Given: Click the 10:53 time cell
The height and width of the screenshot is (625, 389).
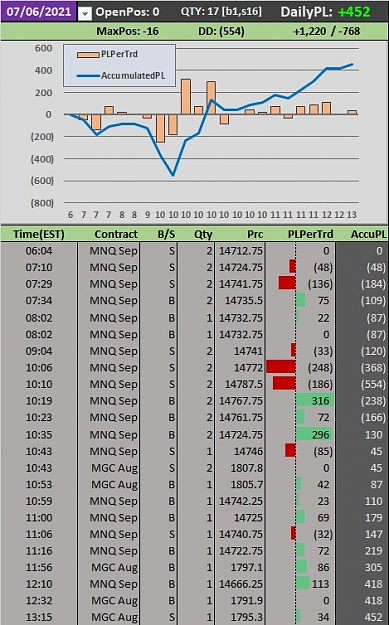Looking at the screenshot, I should 39,484.
